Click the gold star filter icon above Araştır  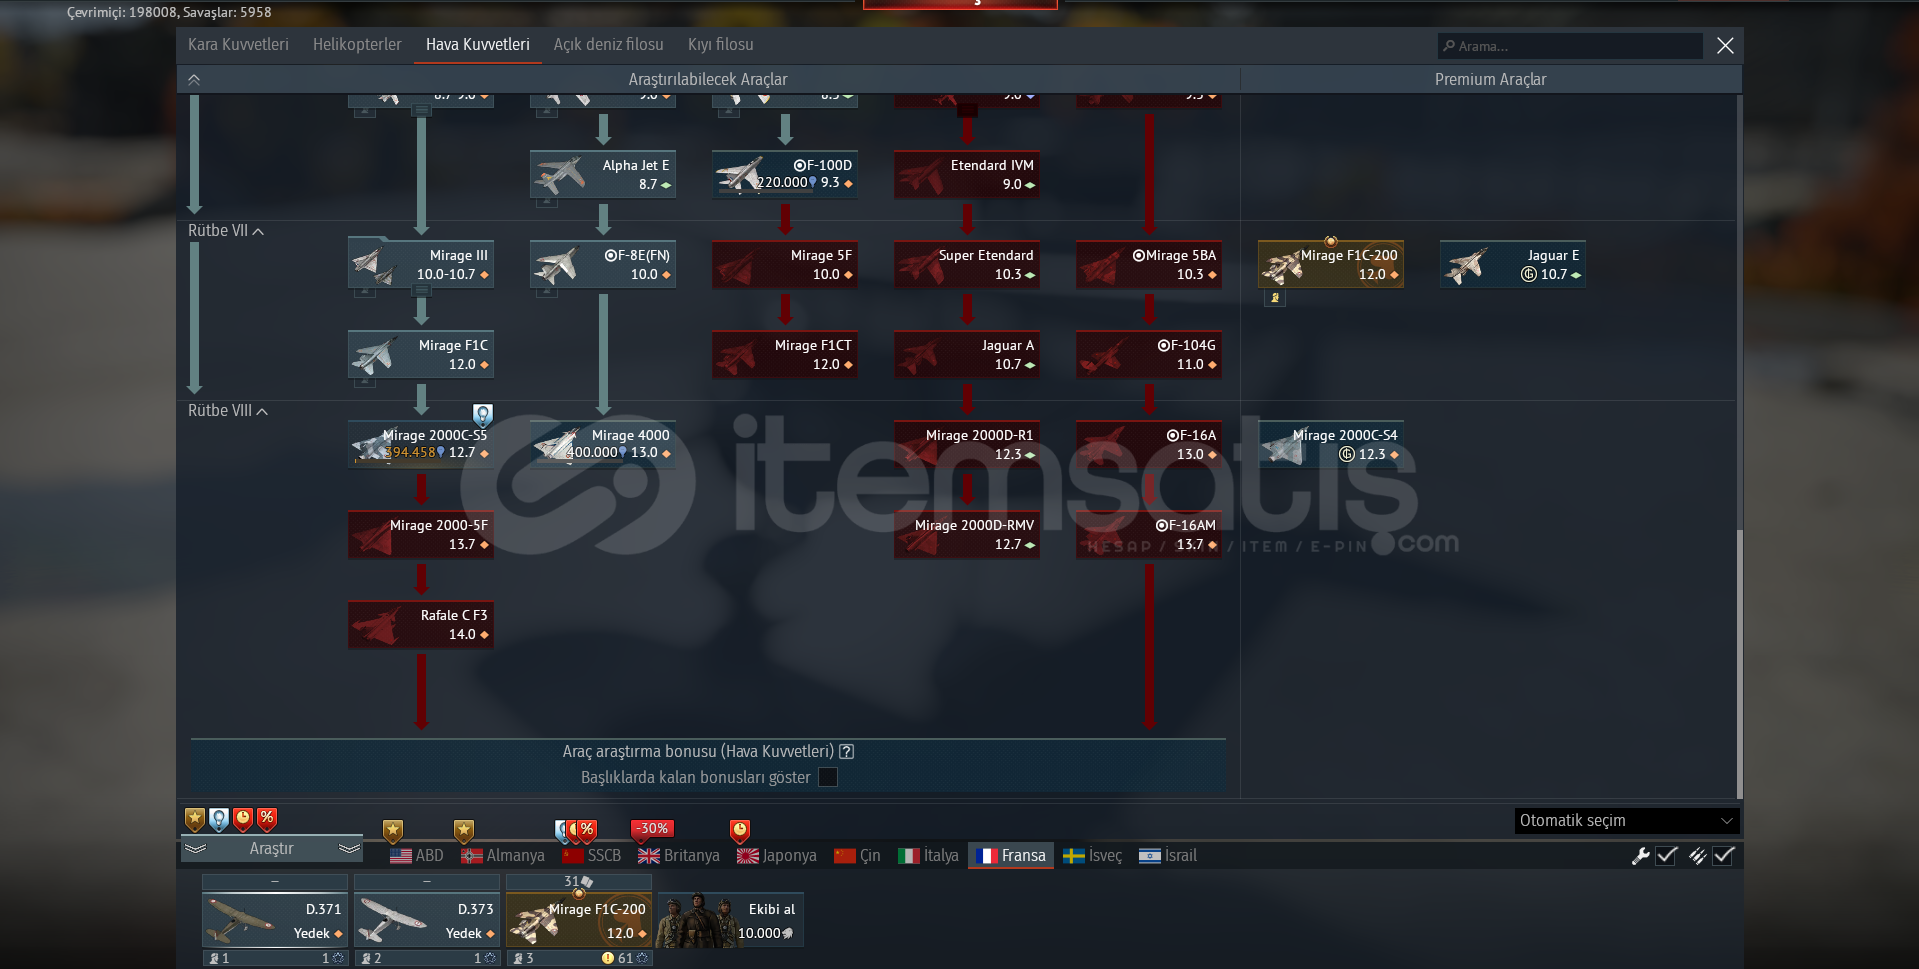tap(195, 820)
